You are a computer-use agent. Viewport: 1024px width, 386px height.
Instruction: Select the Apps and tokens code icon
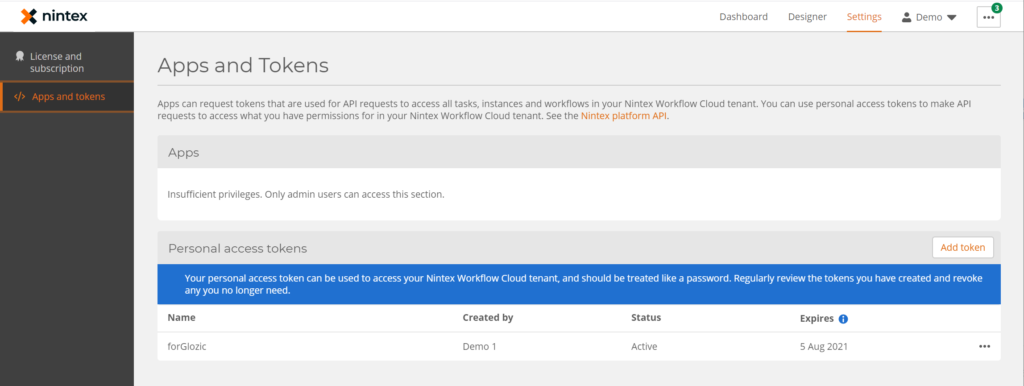click(20, 97)
